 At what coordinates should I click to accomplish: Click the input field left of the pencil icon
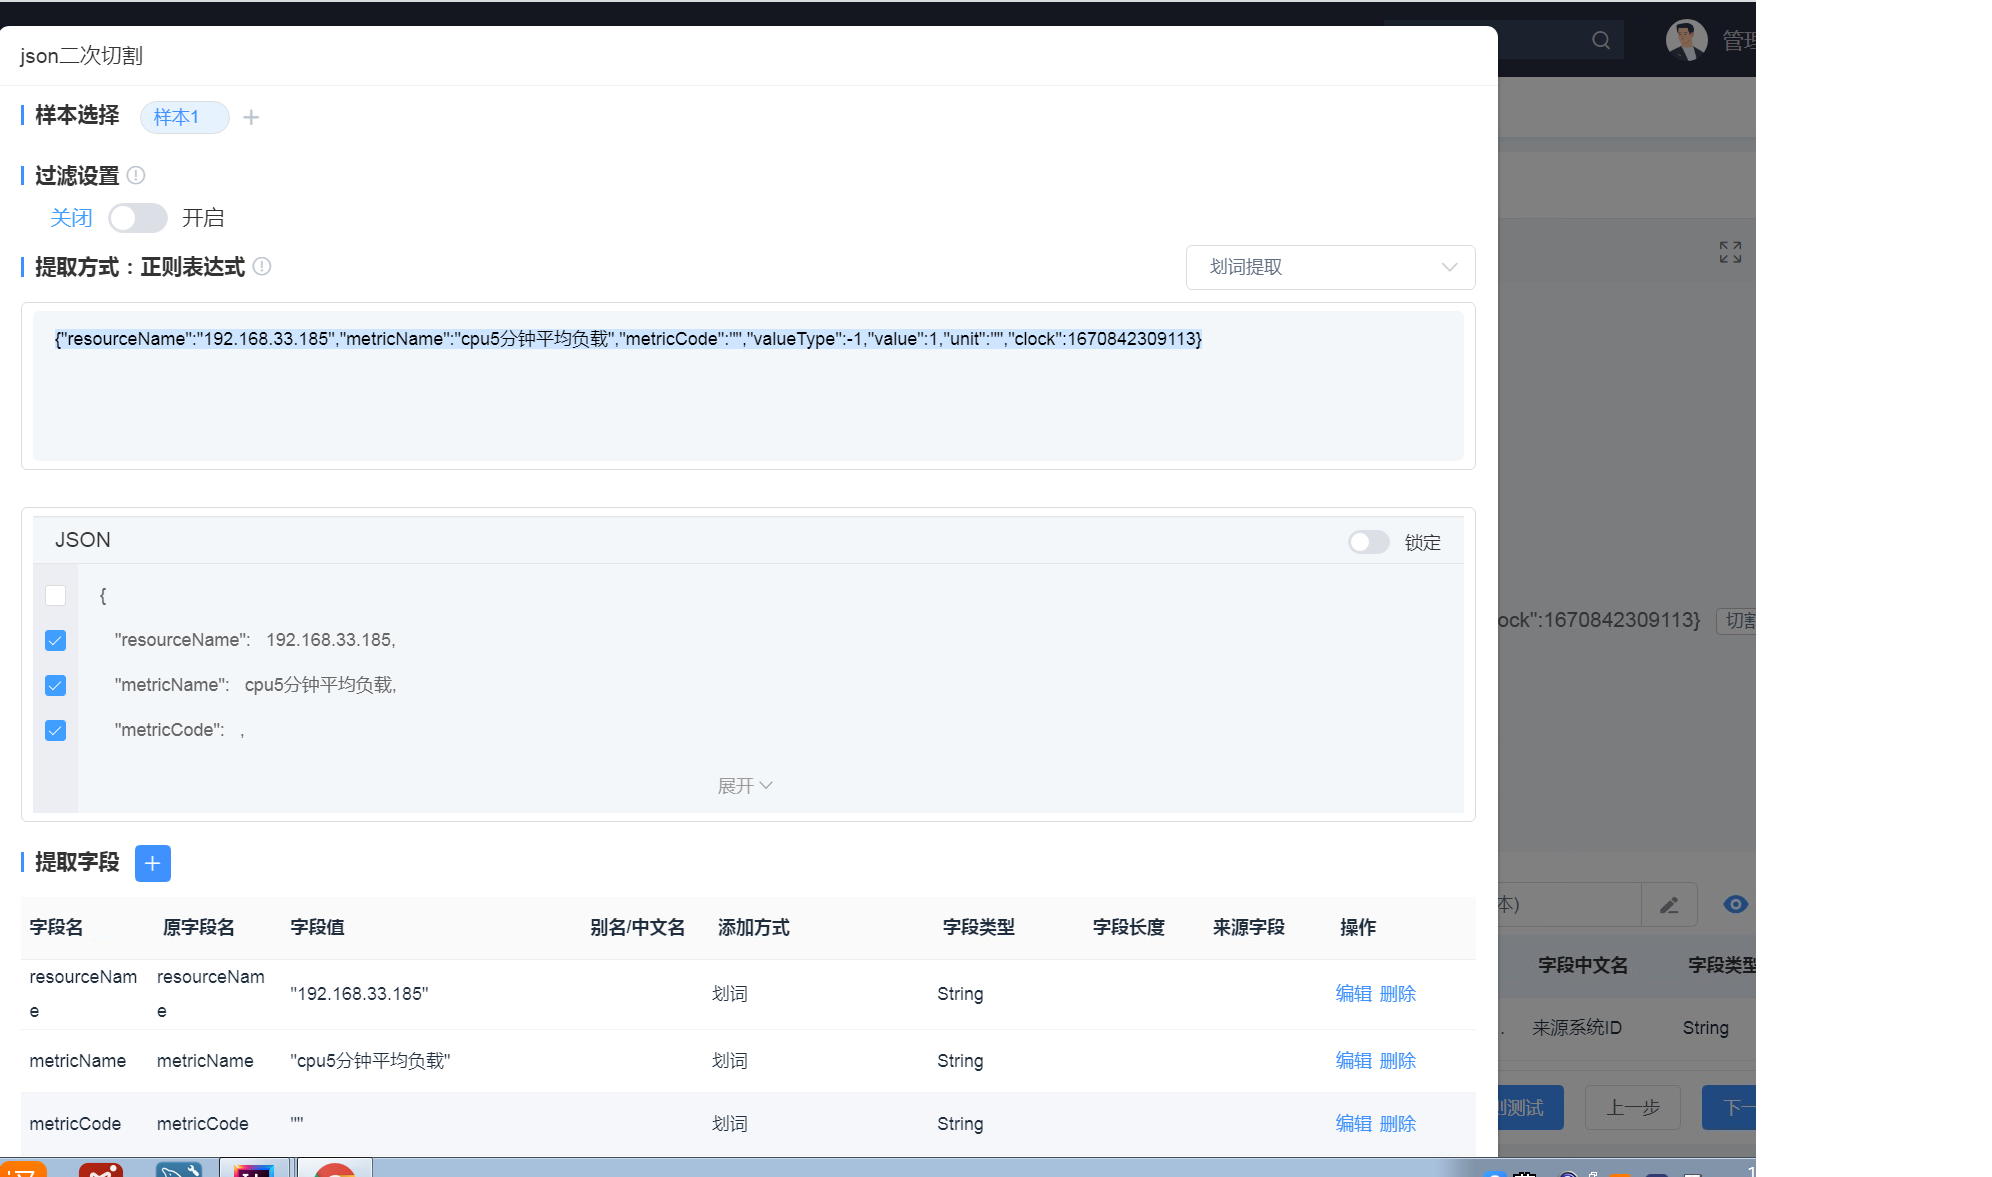tap(1569, 905)
